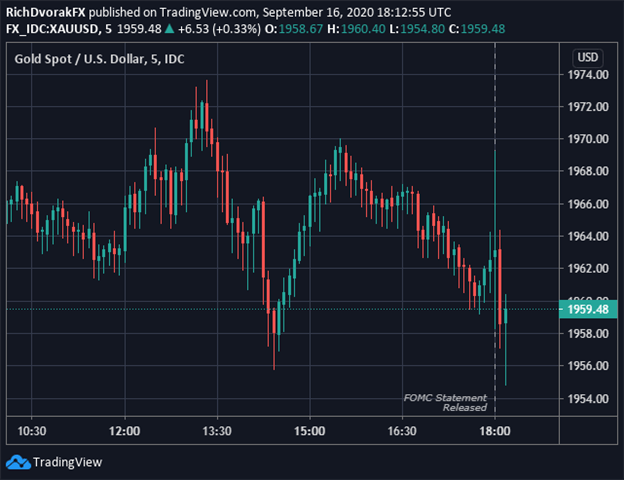Click the 1959.48 current price tag
The width and height of the screenshot is (624, 480).
(588, 309)
